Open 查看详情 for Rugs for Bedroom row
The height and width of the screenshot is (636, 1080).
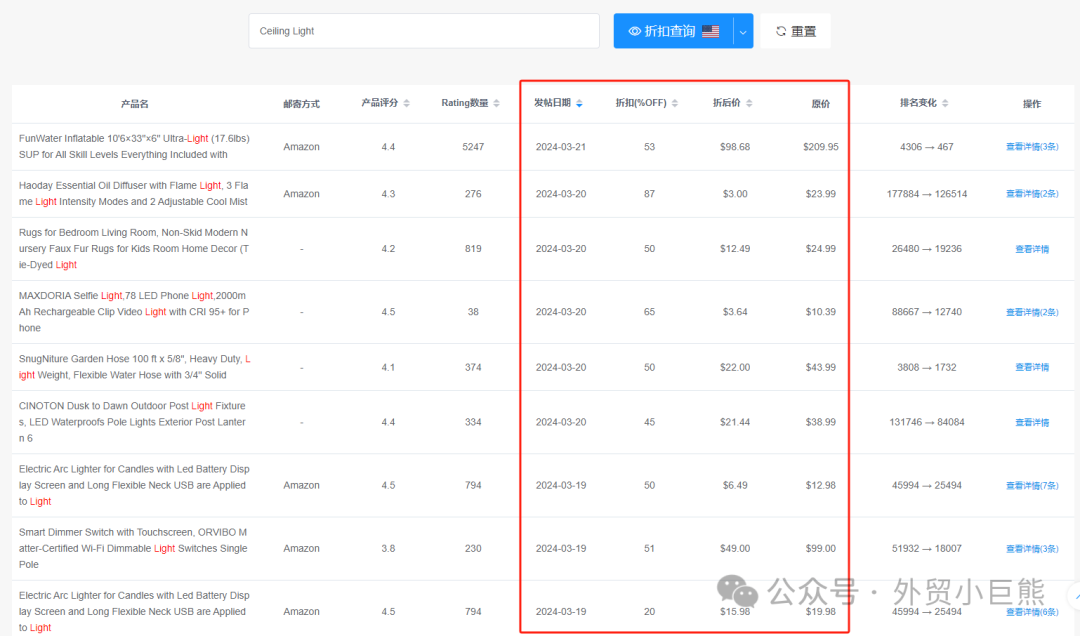pos(1032,249)
